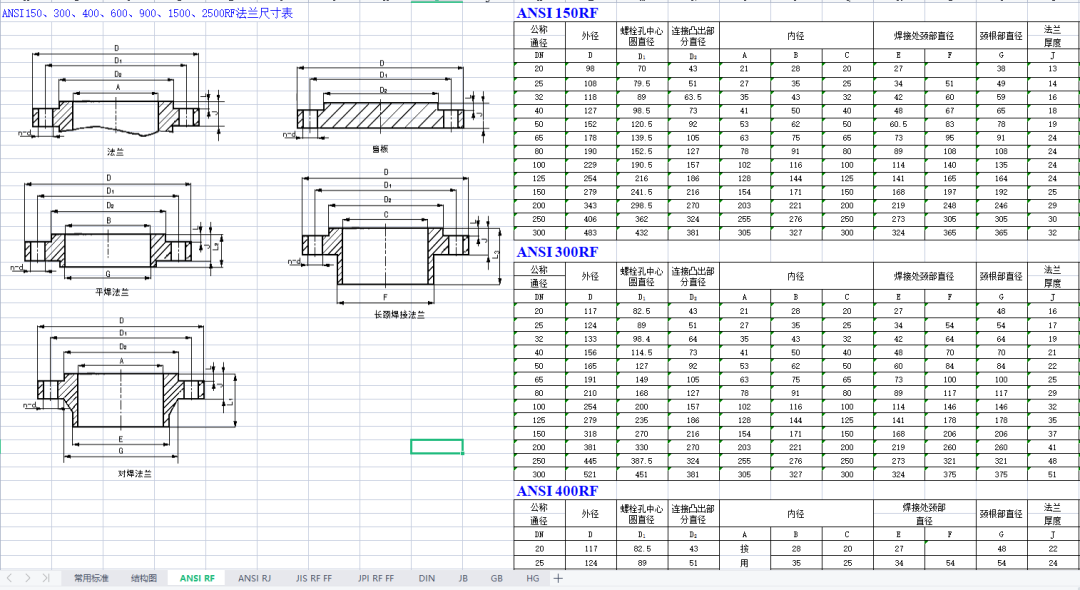Click the 'DN' header cell in ANSI 300RF table
The height and width of the screenshot is (590, 1080).
click(539, 297)
